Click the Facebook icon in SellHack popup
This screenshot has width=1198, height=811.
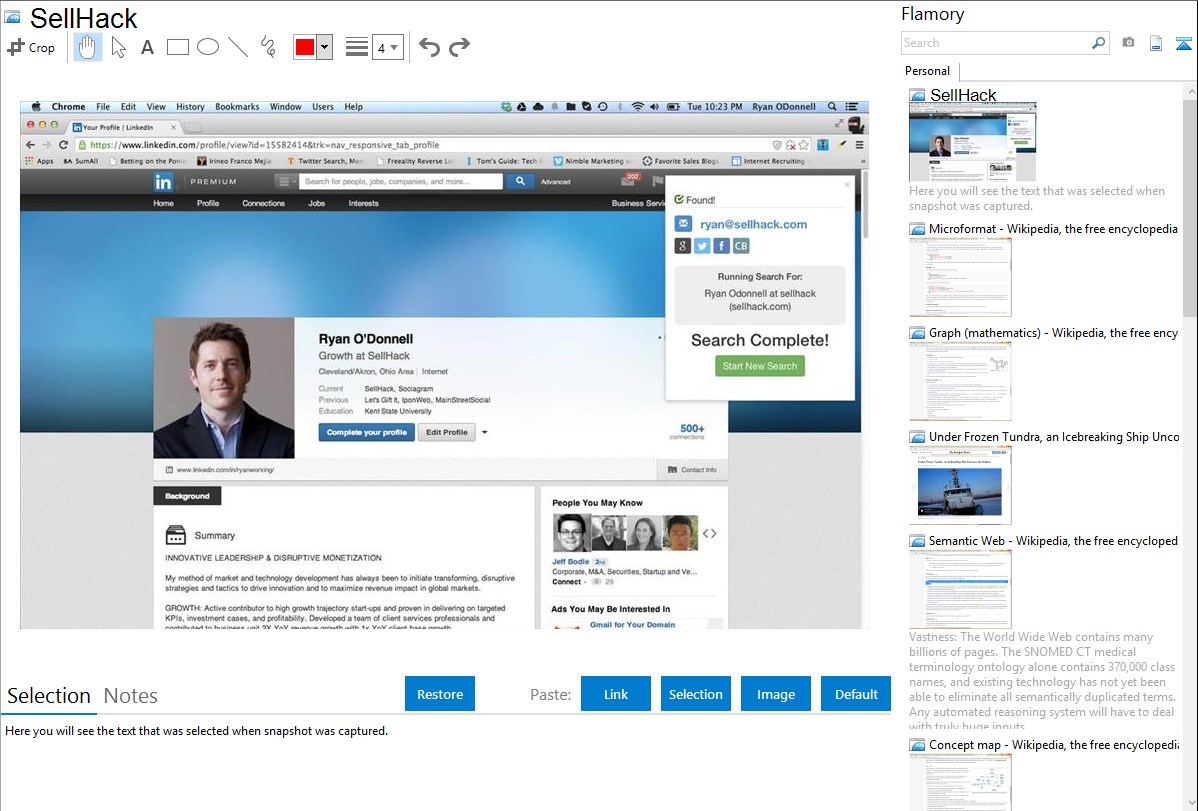(721, 246)
